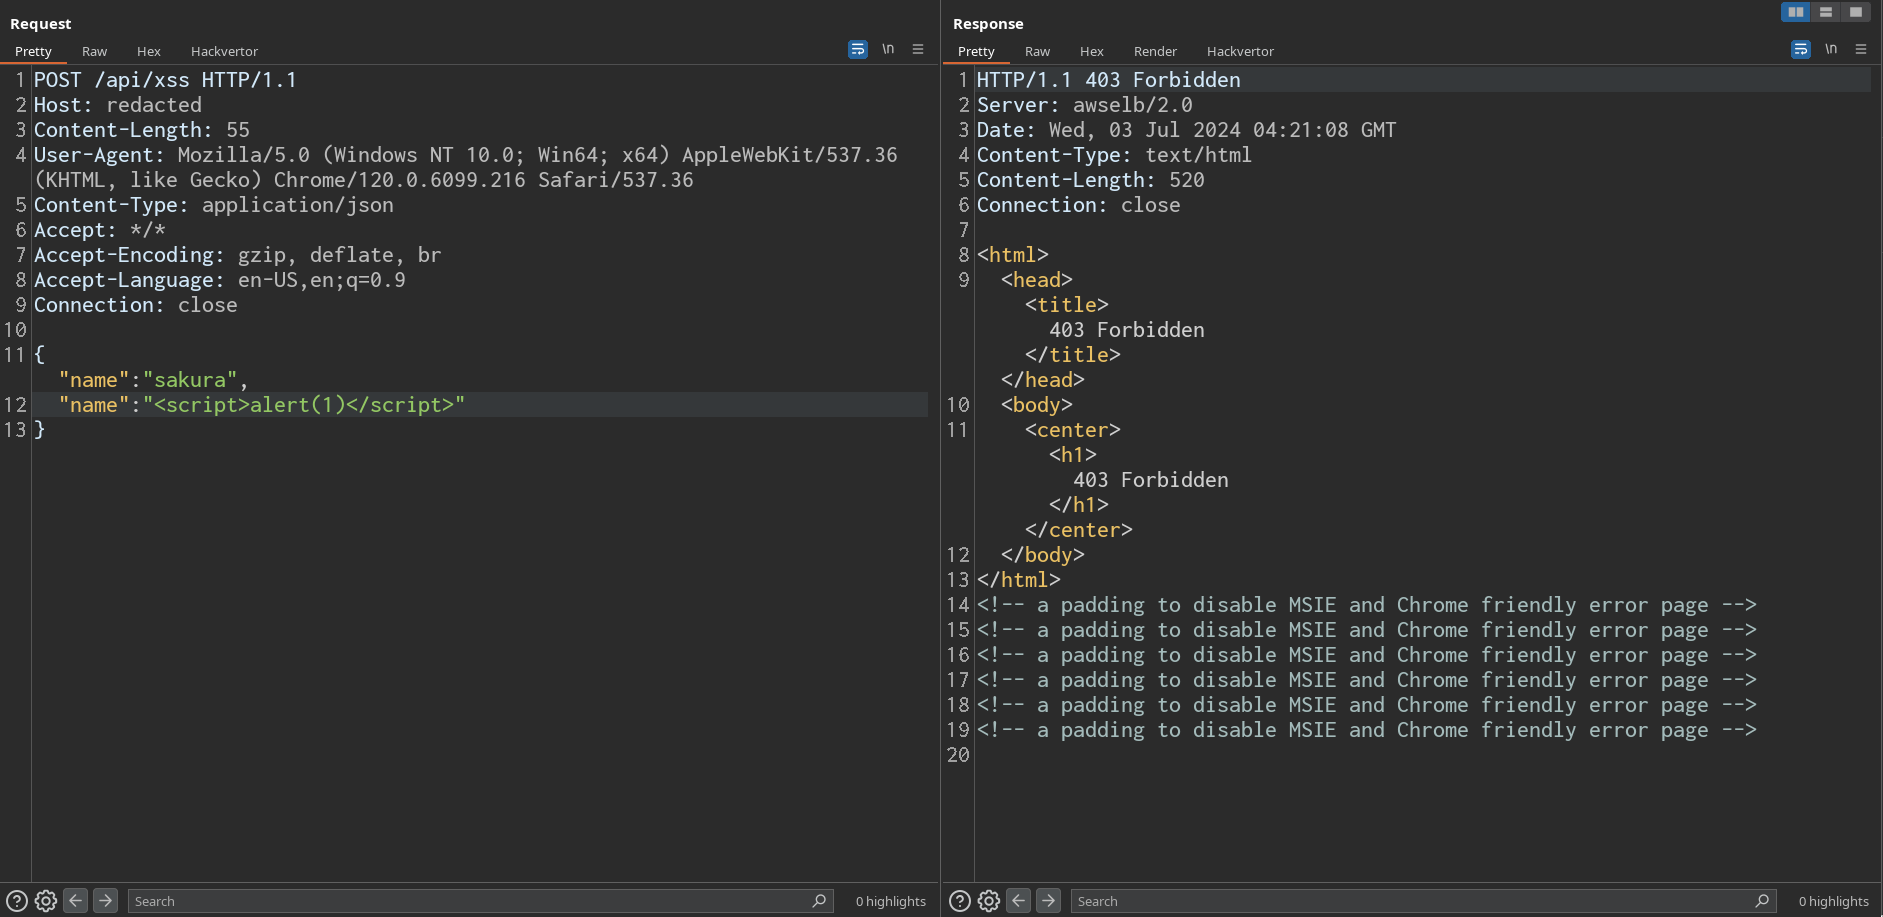Open the Request search settings gear
1883x917 pixels.
coord(46,901)
